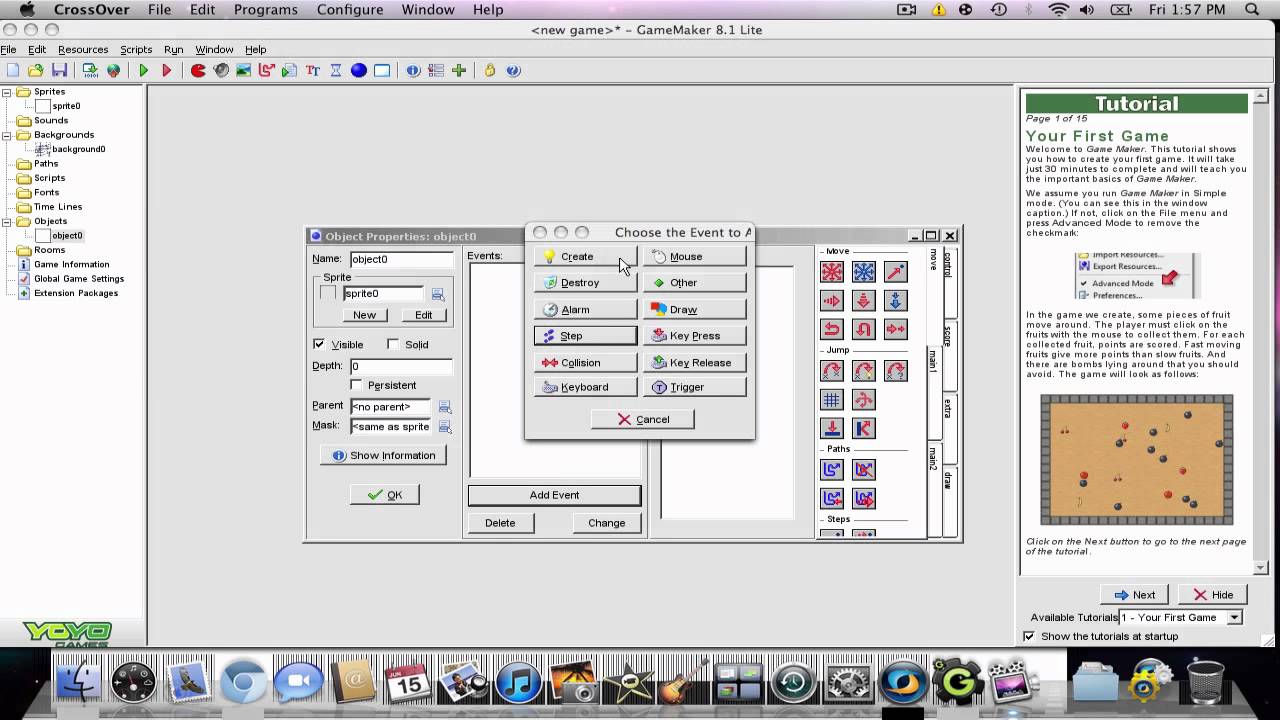Choose the Create event
The height and width of the screenshot is (720, 1280).
[x=585, y=256]
